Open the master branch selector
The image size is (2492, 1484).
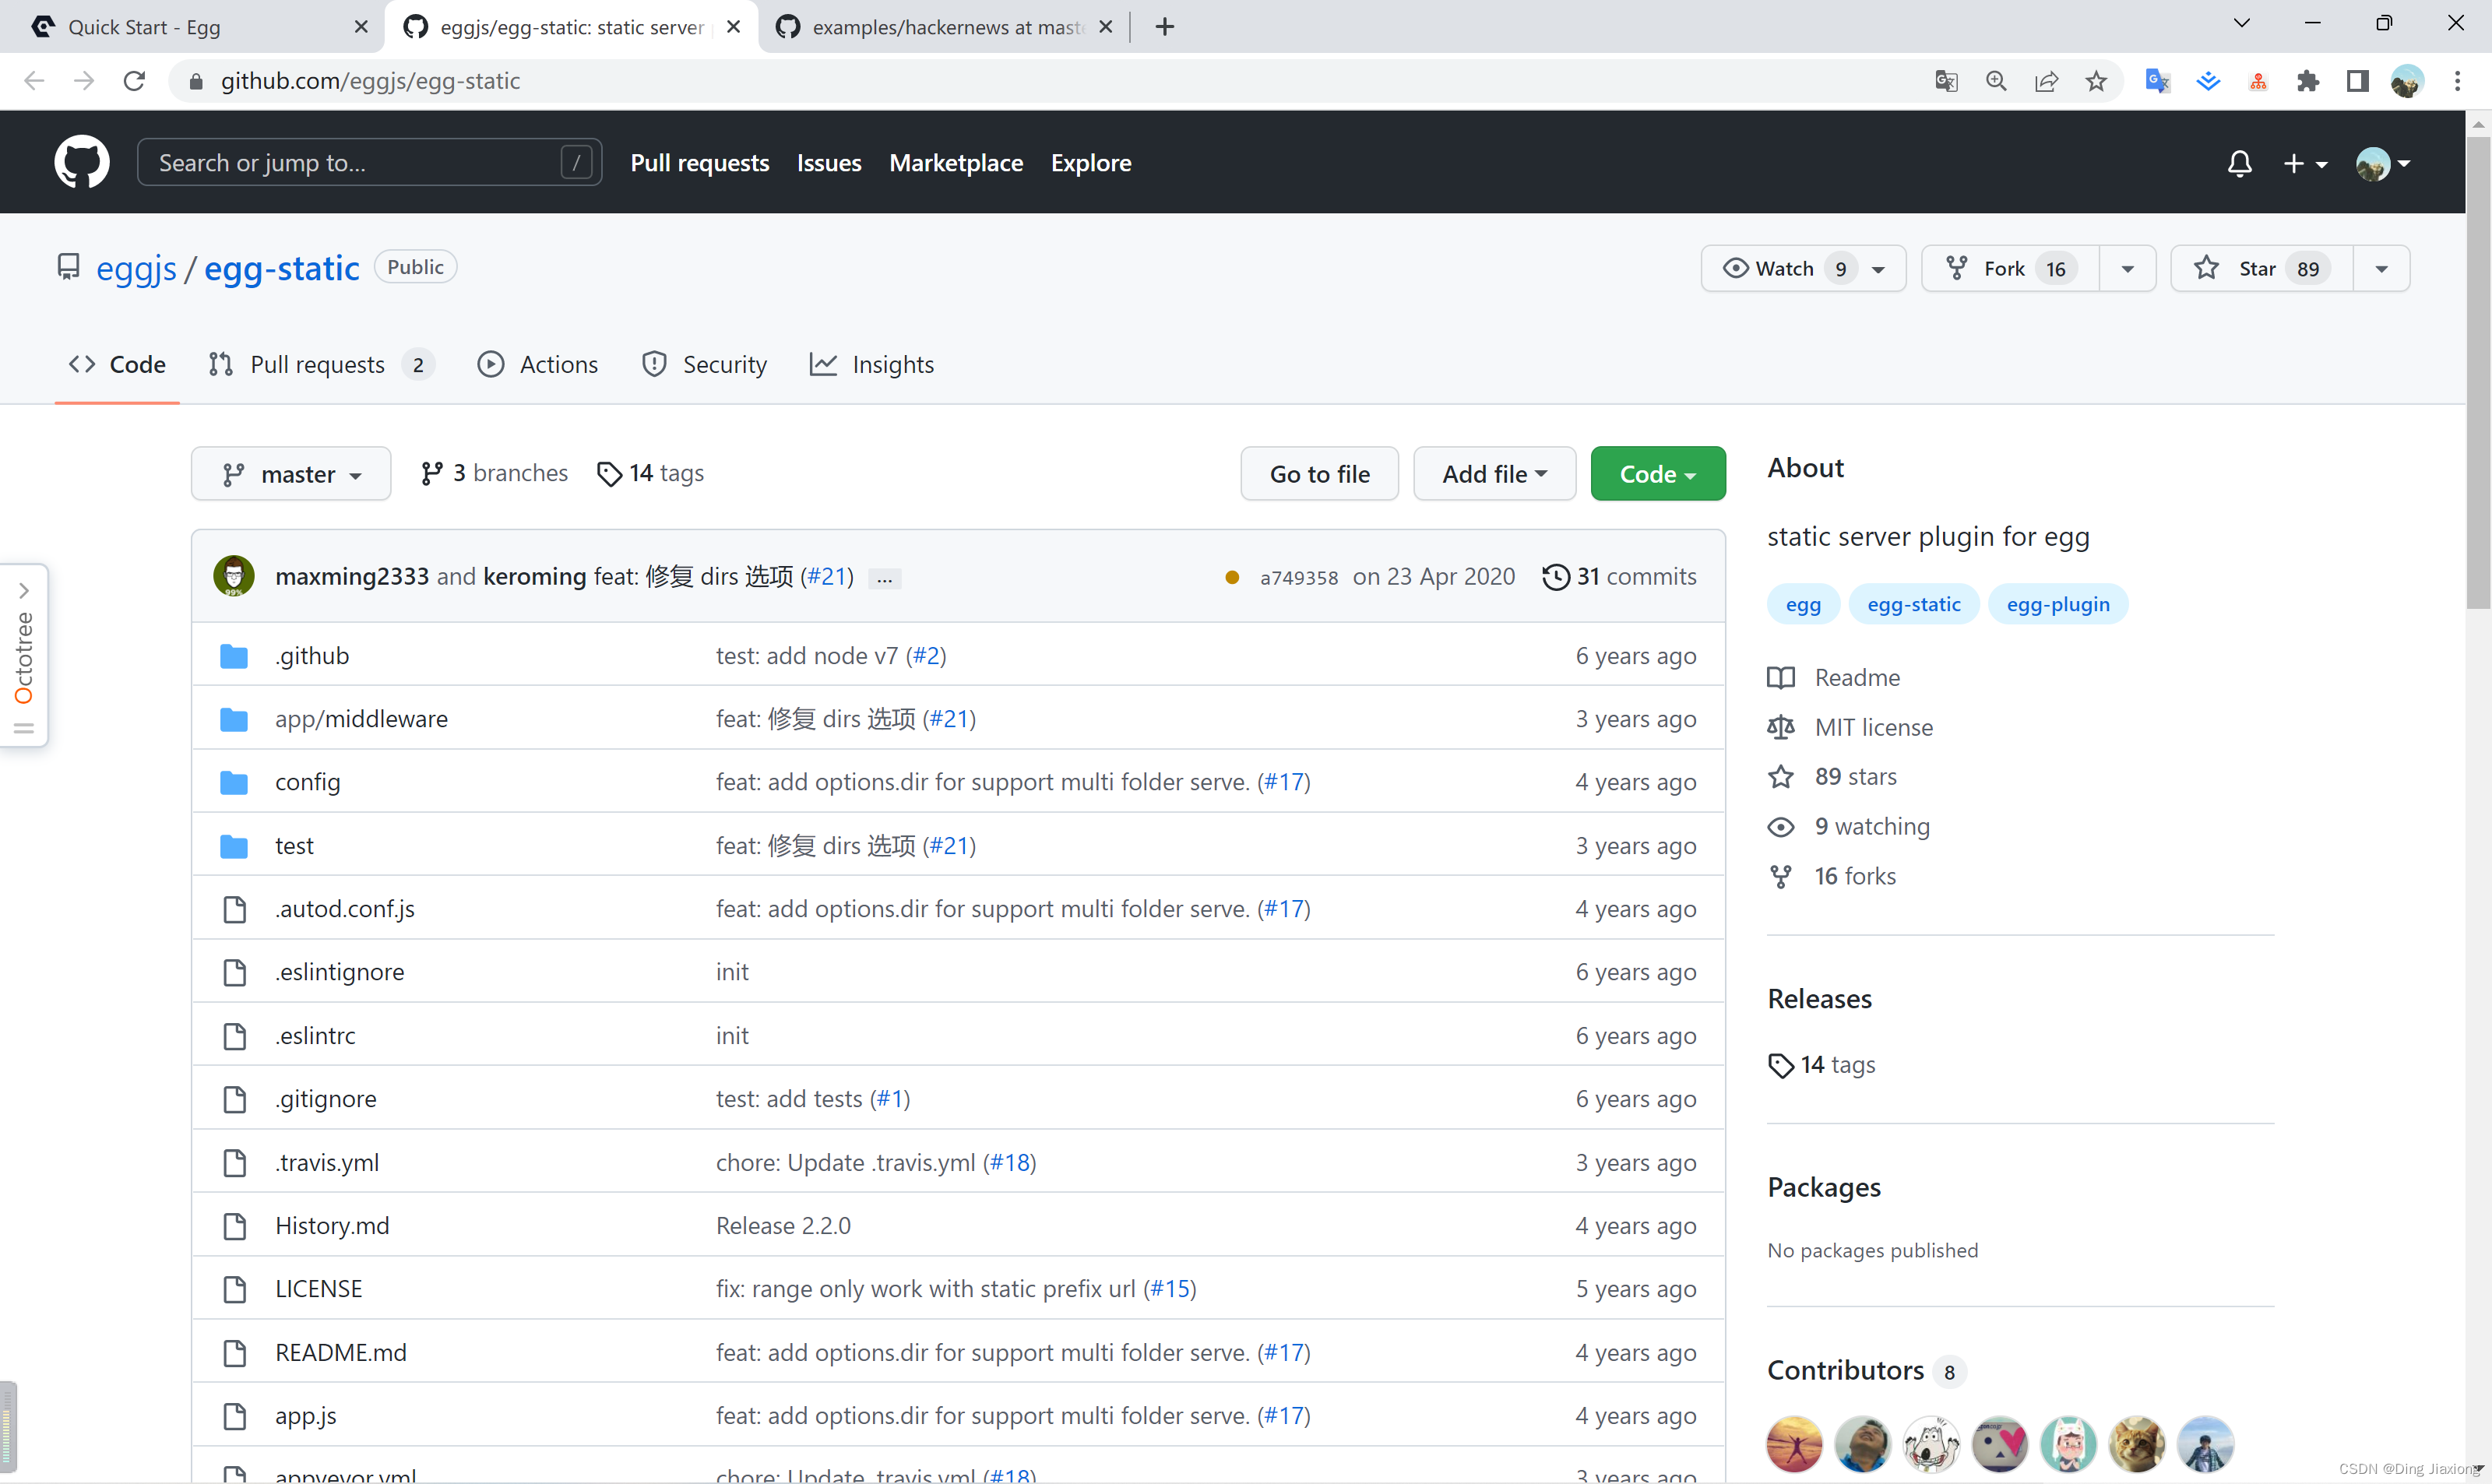(x=291, y=473)
